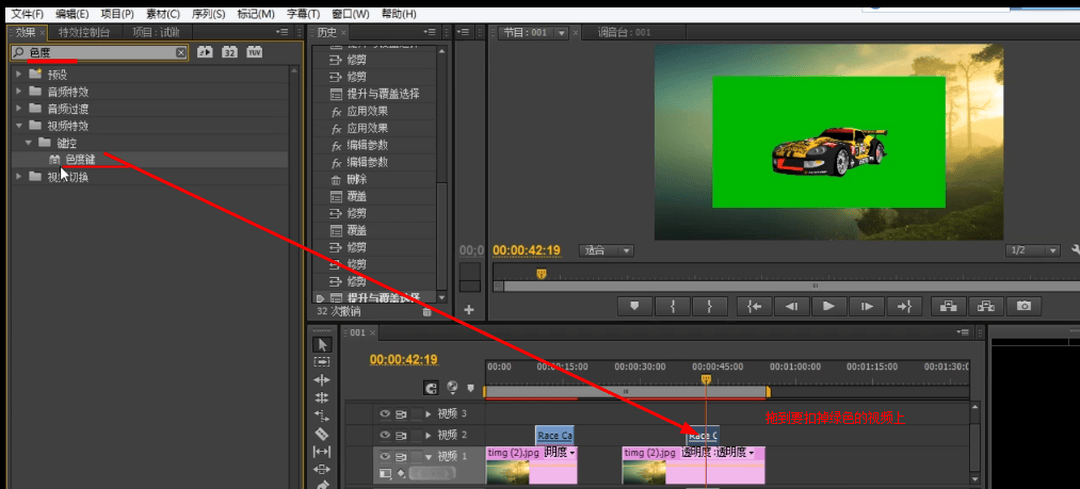Click the Lift button
Image resolution: width=1080 pixels, height=489 pixels.
(x=948, y=306)
